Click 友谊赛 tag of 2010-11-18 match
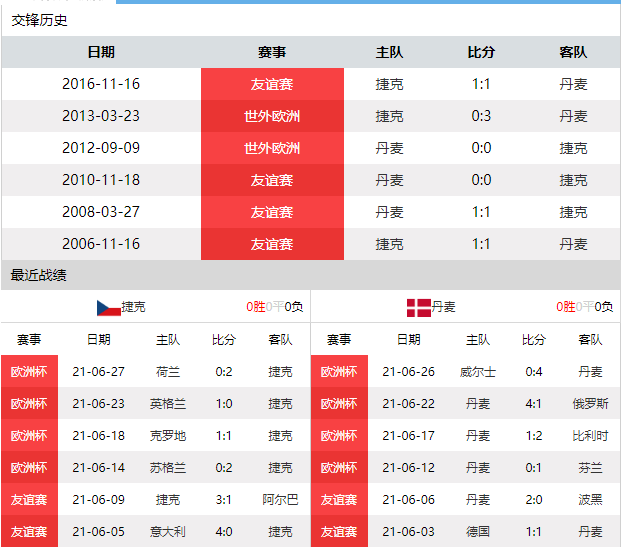This screenshot has height=547, width=622. tap(273, 180)
